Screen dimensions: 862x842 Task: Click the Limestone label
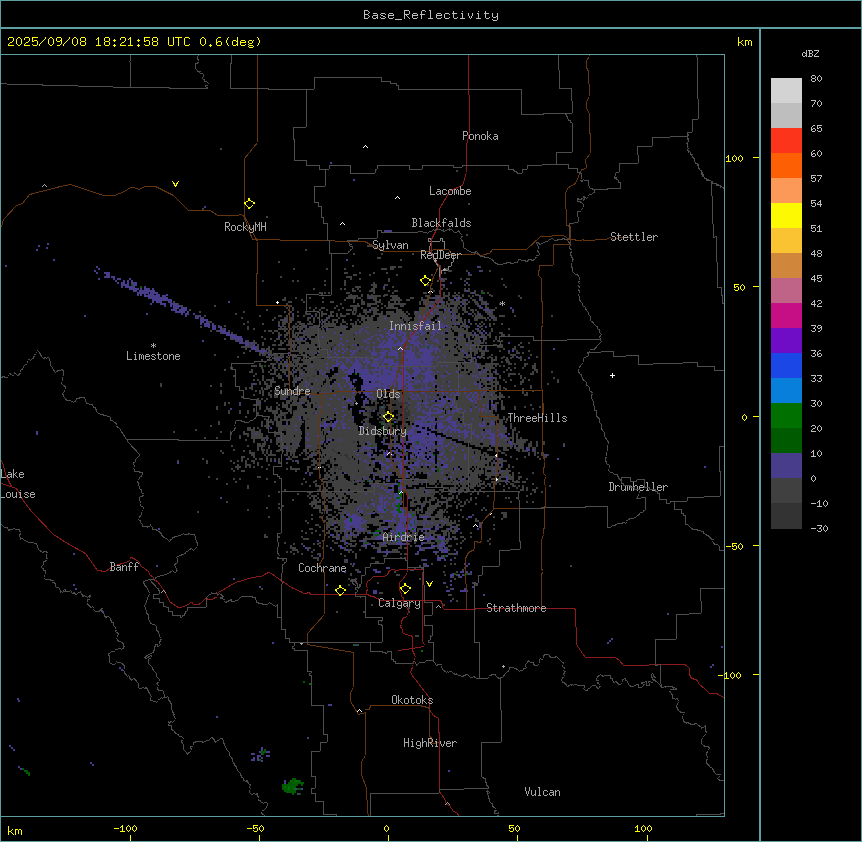tap(153, 356)
